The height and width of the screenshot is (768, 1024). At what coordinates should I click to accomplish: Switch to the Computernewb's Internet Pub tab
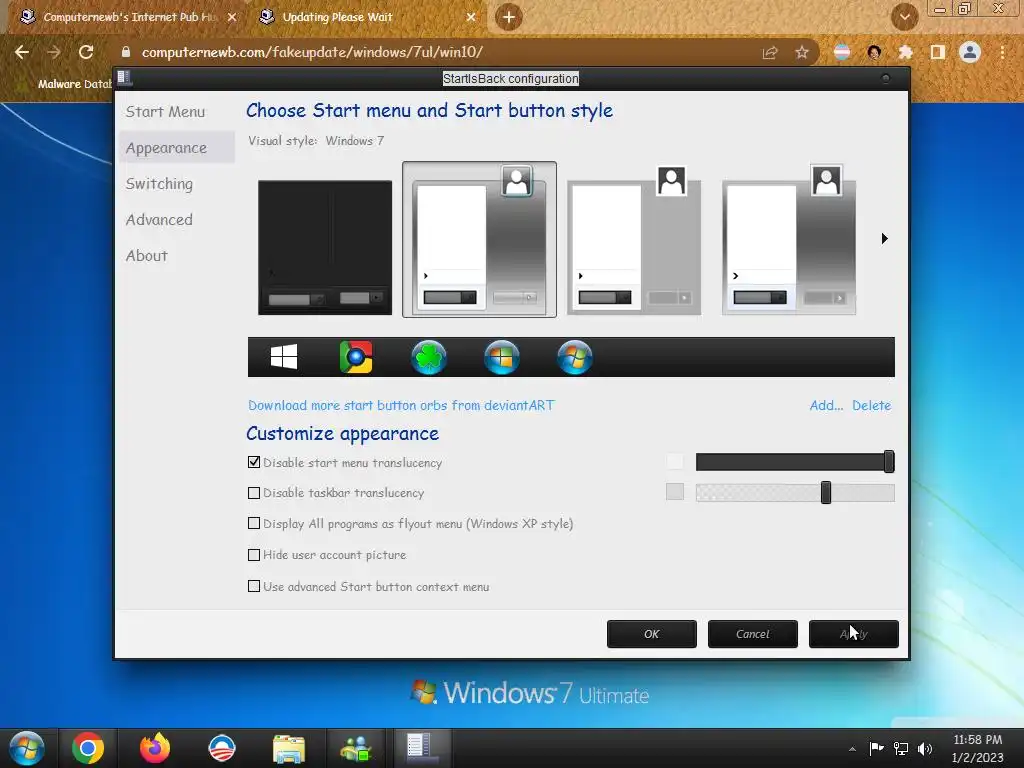pos(127,17)
